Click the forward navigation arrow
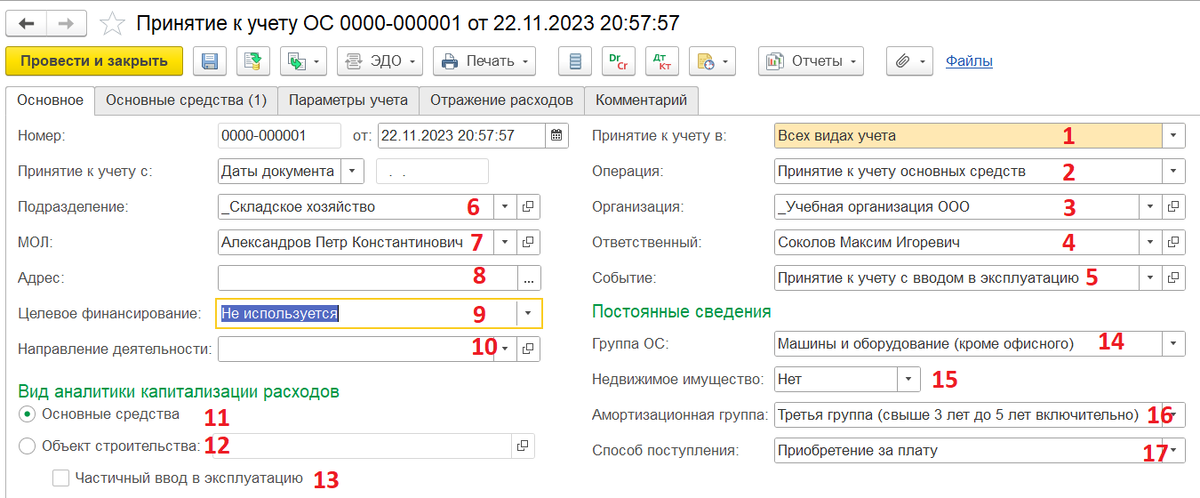The height and width of the screenshot is (498, 1200). (x=66, y=22)
